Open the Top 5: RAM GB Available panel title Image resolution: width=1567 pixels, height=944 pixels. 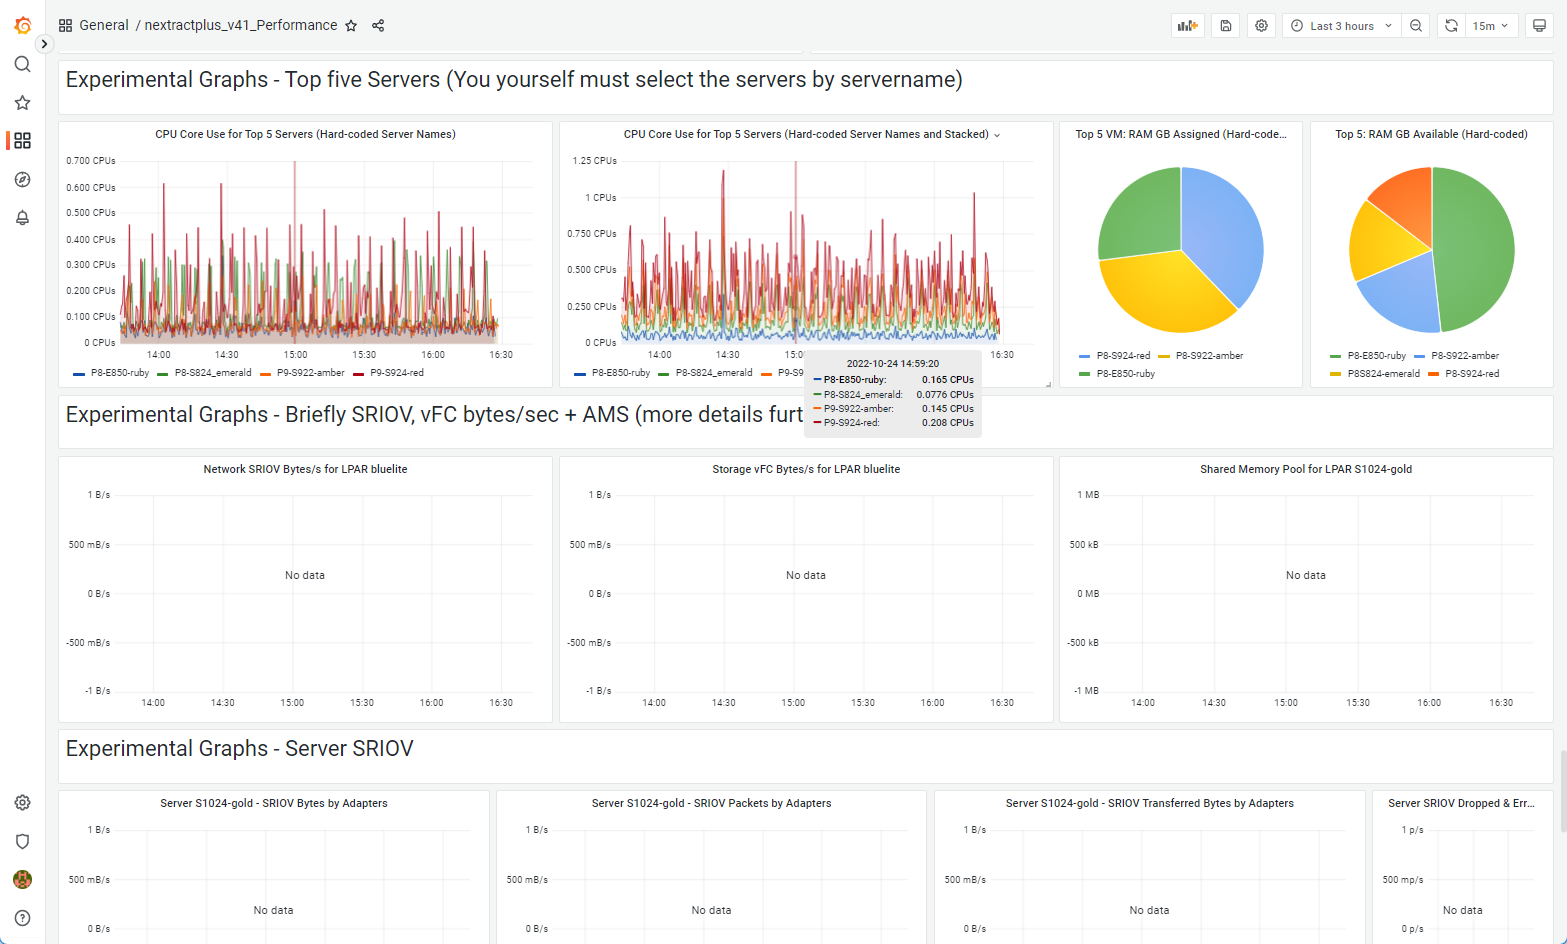pos(1431,134)
